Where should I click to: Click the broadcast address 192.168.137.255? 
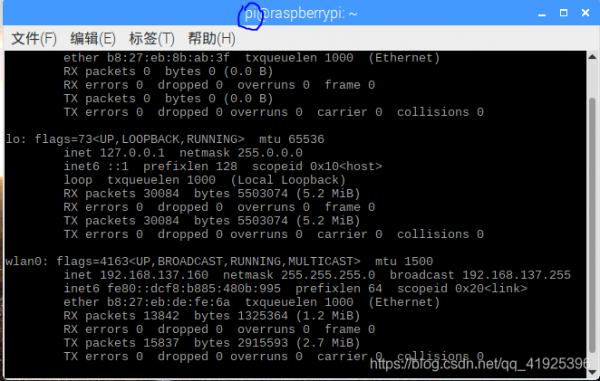(516, 275)
